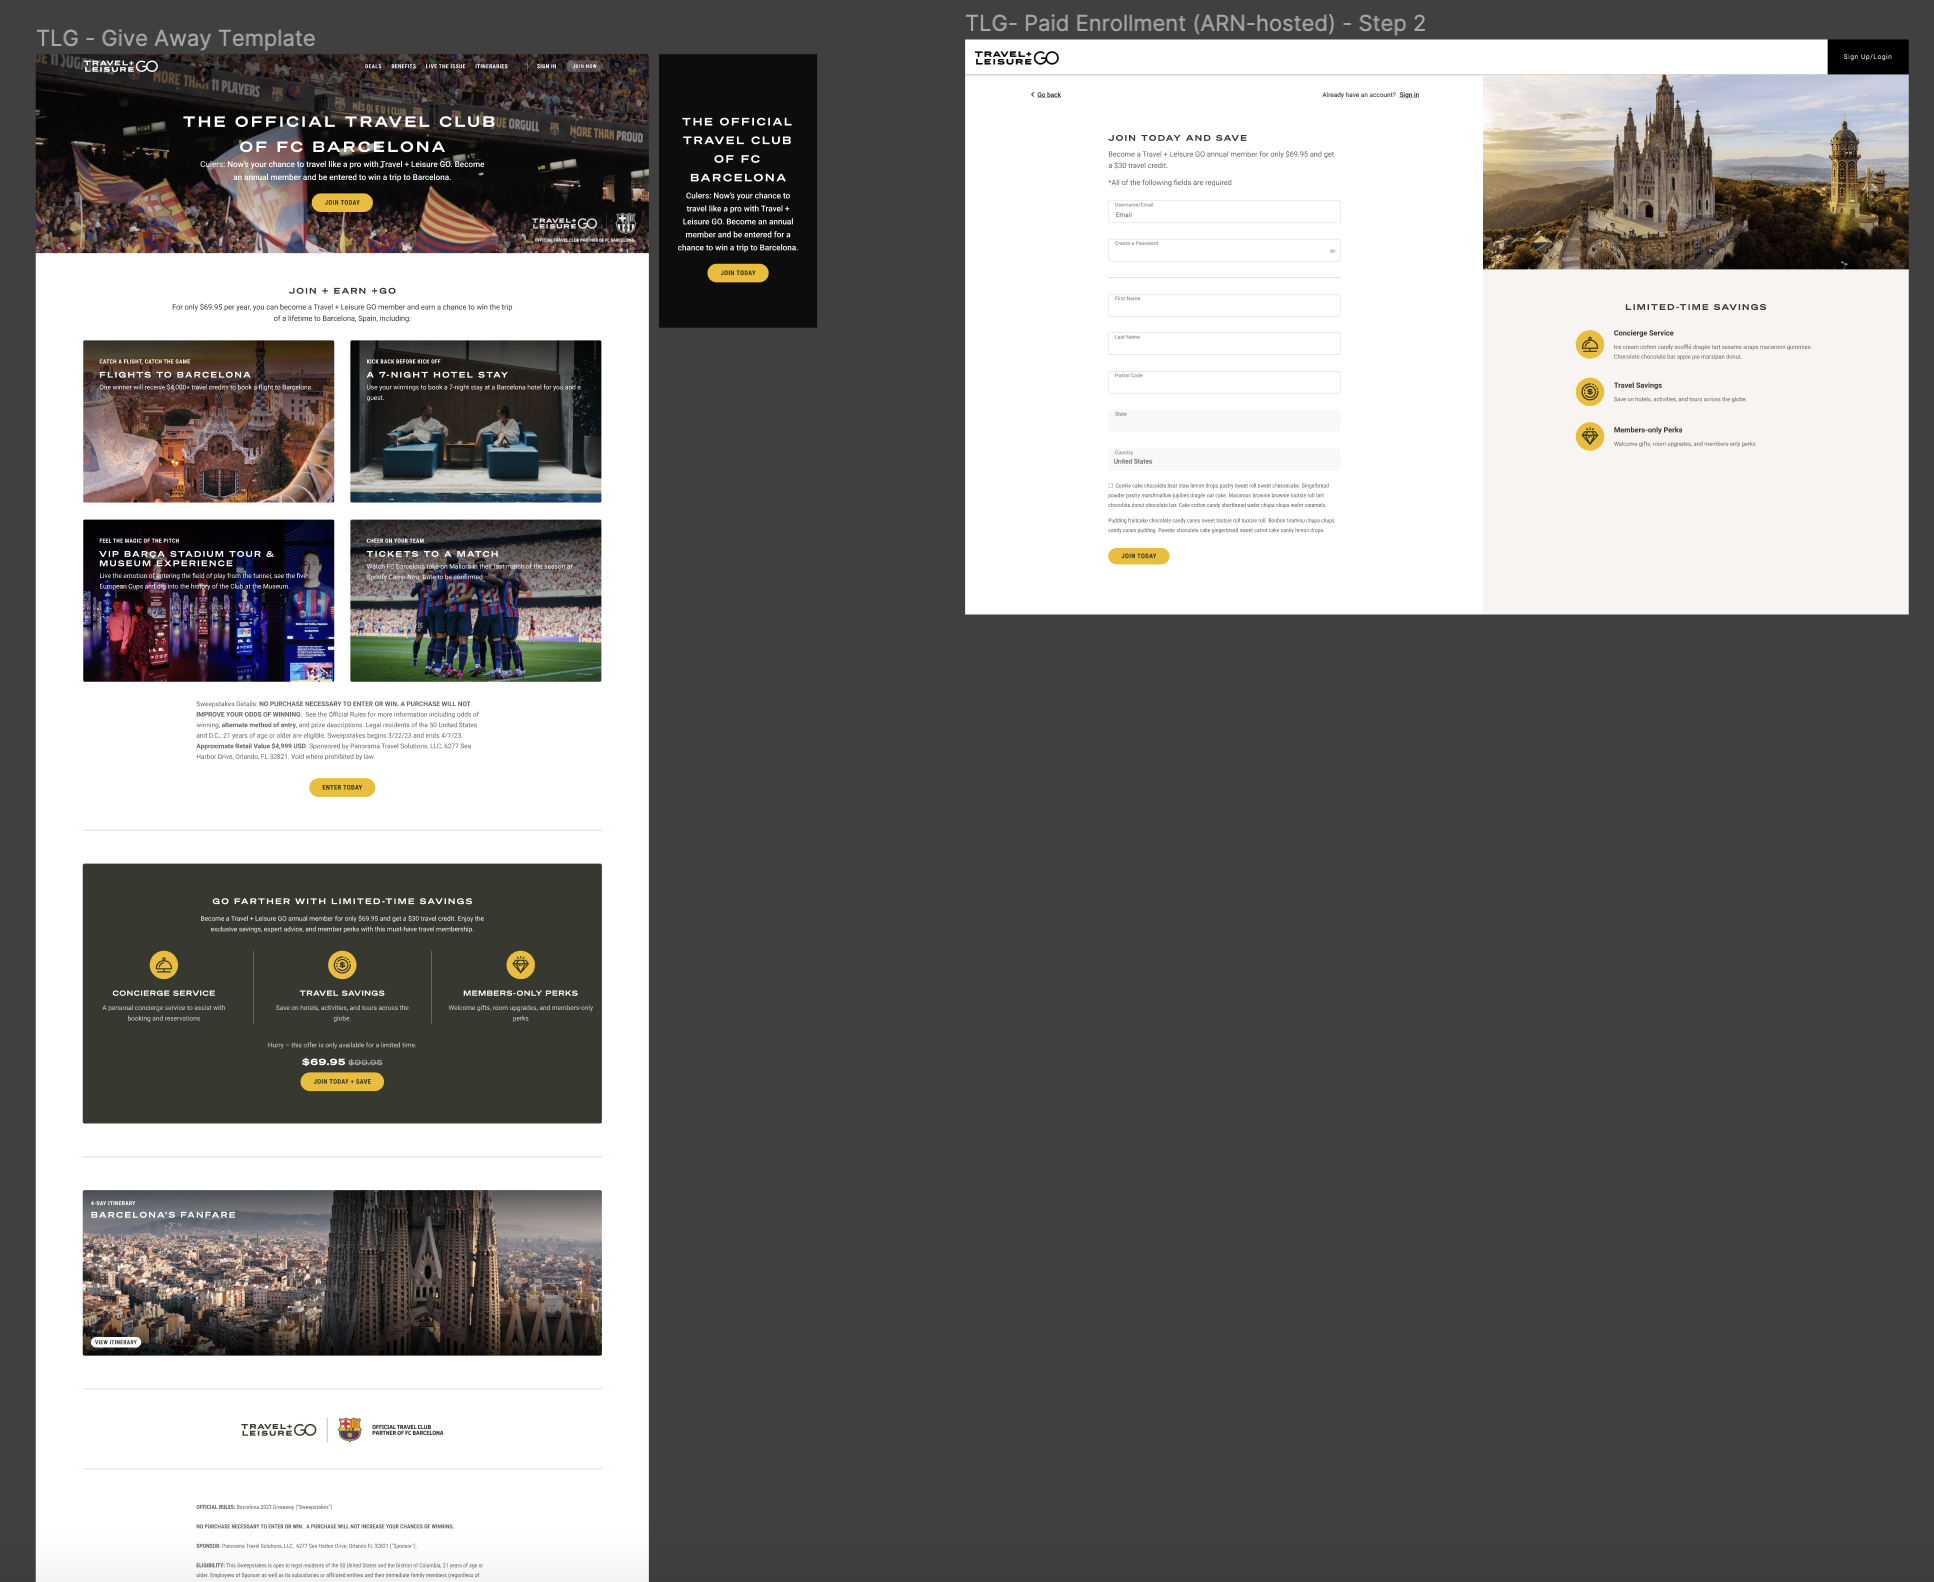
Task: Click the Travel+Leisure GO logo in enrollment header
Action: (1017, 58)
